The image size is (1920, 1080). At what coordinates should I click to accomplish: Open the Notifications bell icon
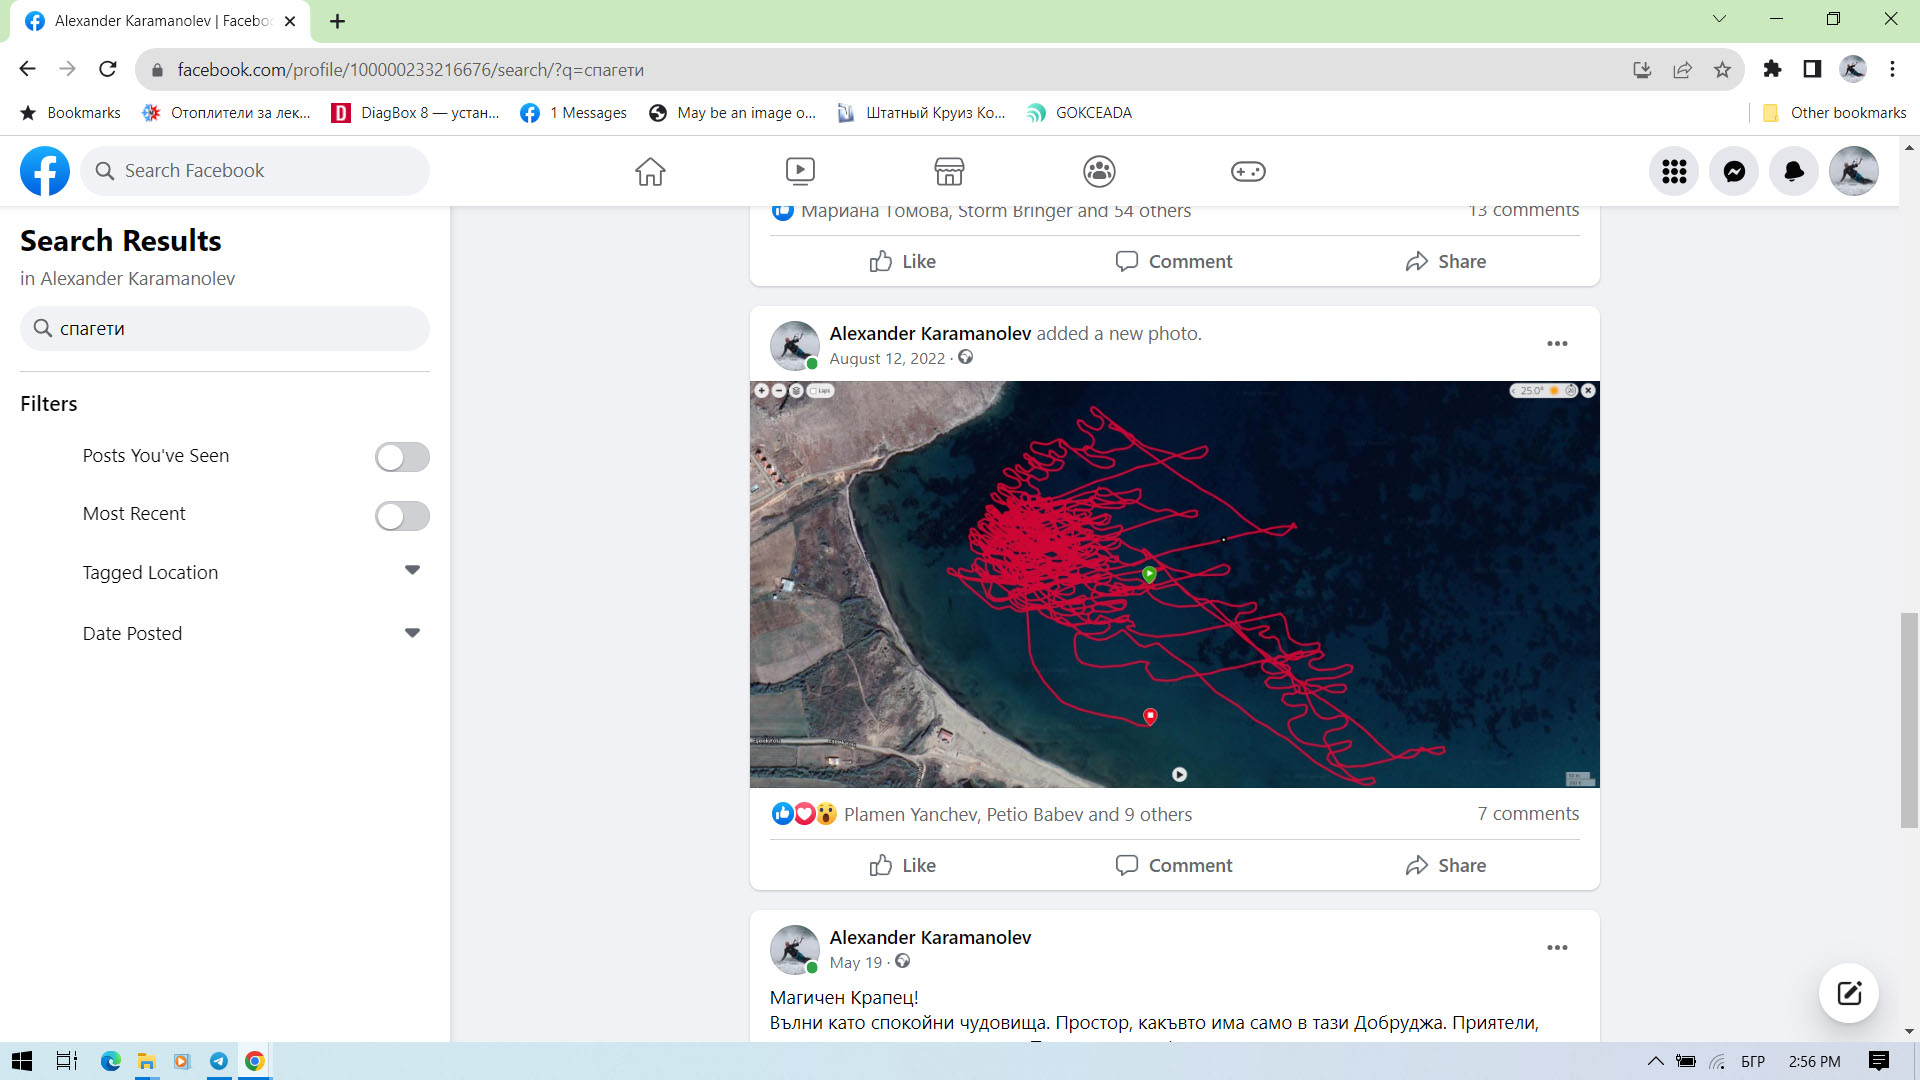(x=1794, y=171)
